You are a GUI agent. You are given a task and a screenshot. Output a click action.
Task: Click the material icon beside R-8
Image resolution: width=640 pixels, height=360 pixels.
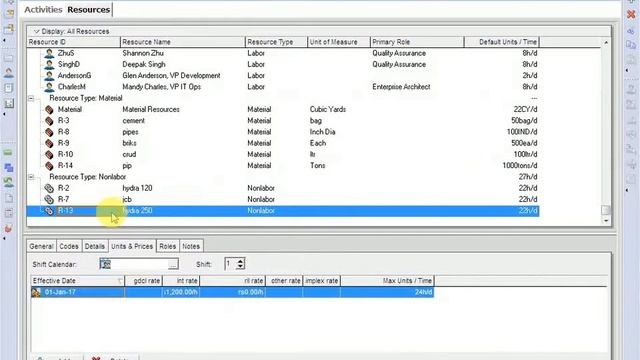click(x=49, y=132)
